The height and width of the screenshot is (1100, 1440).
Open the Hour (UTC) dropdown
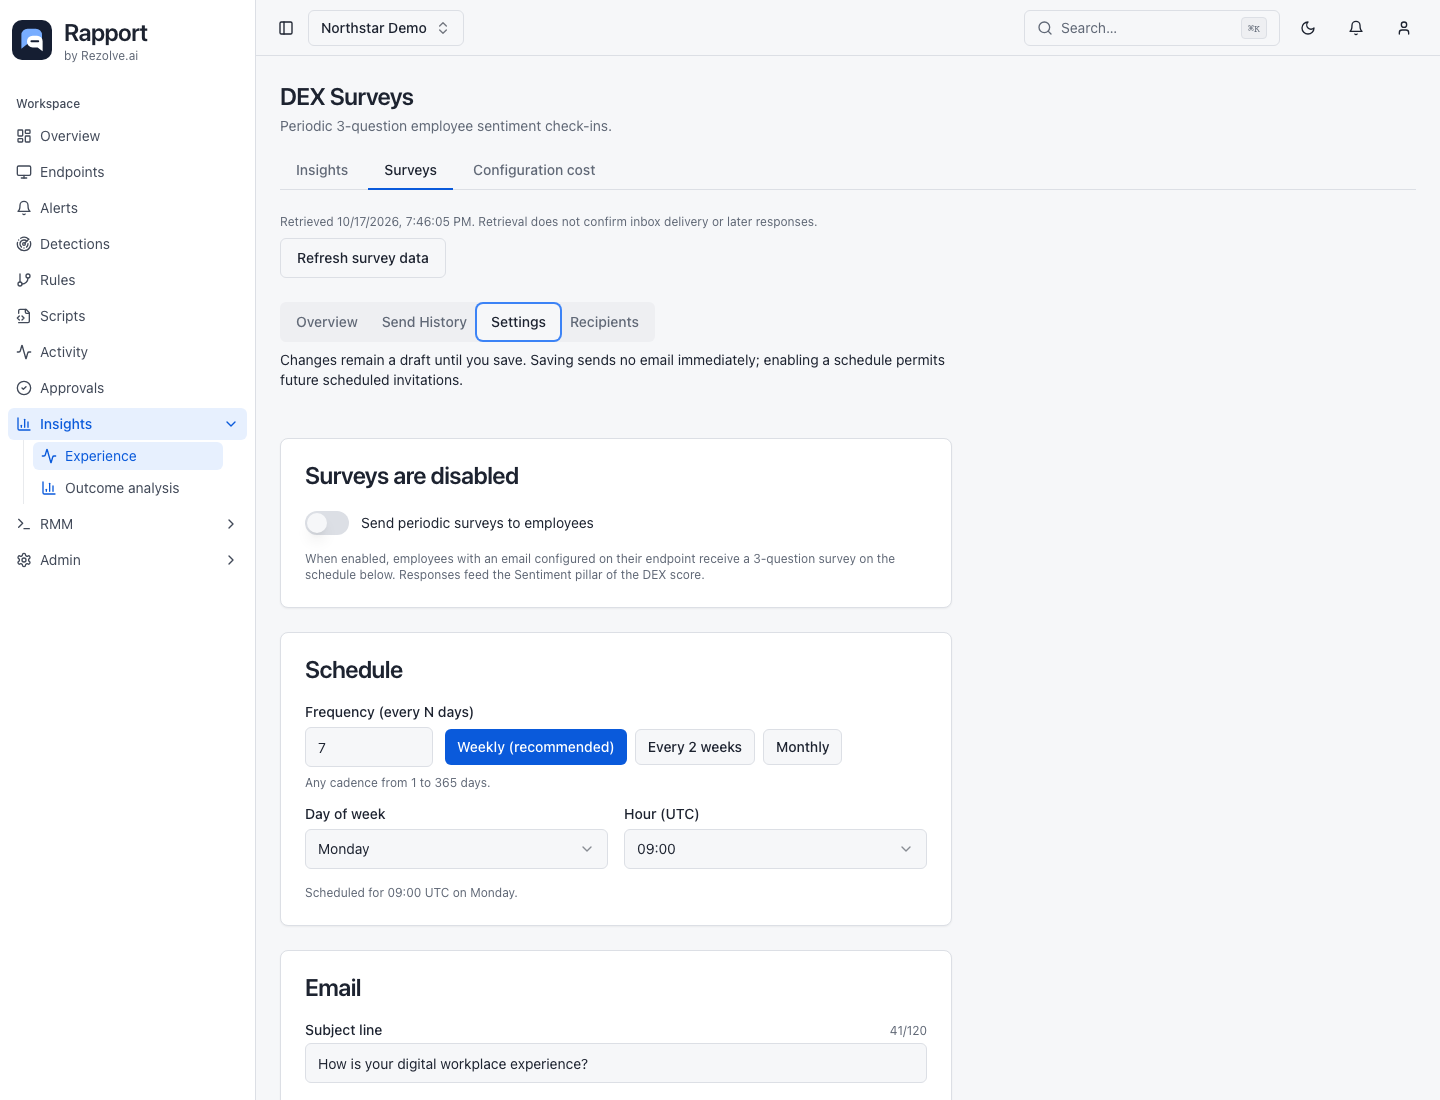click(775, 849)
